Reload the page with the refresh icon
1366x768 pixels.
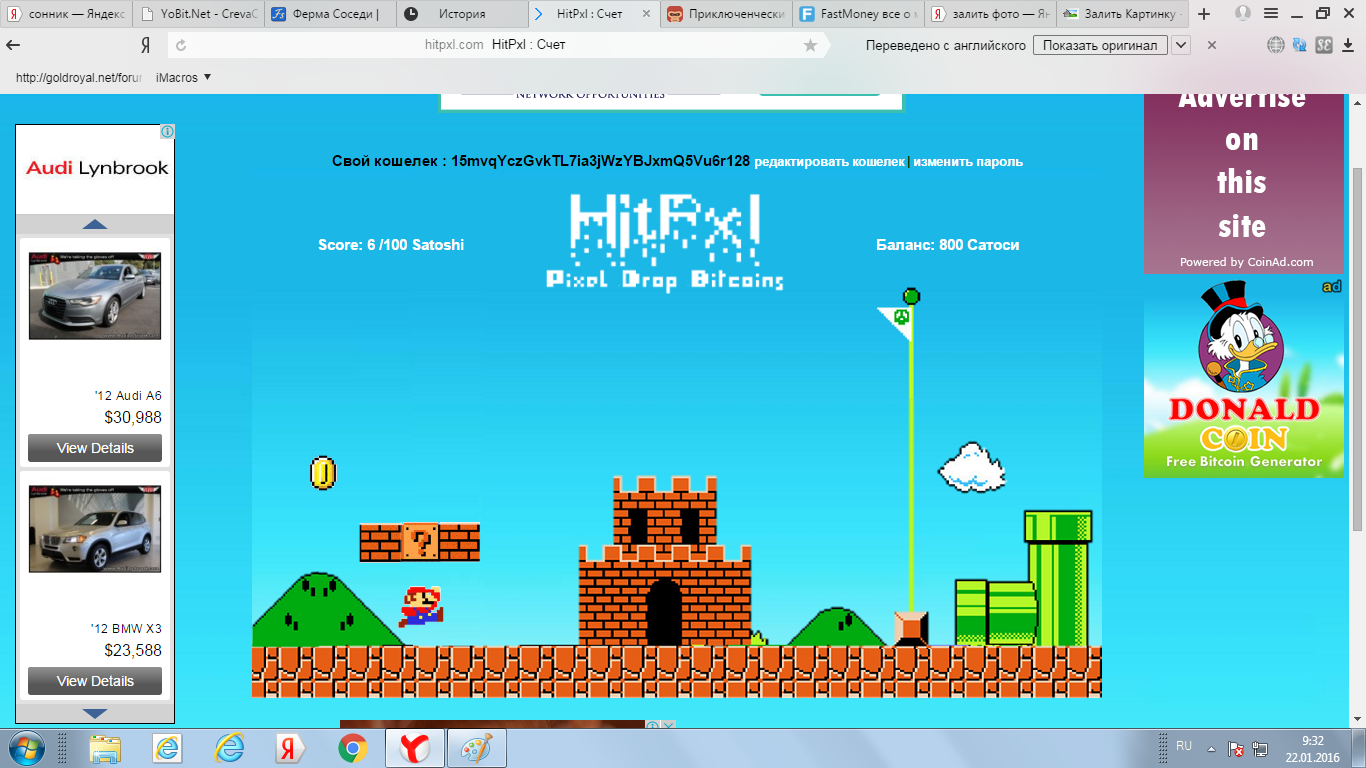click(x=181, y=45)
